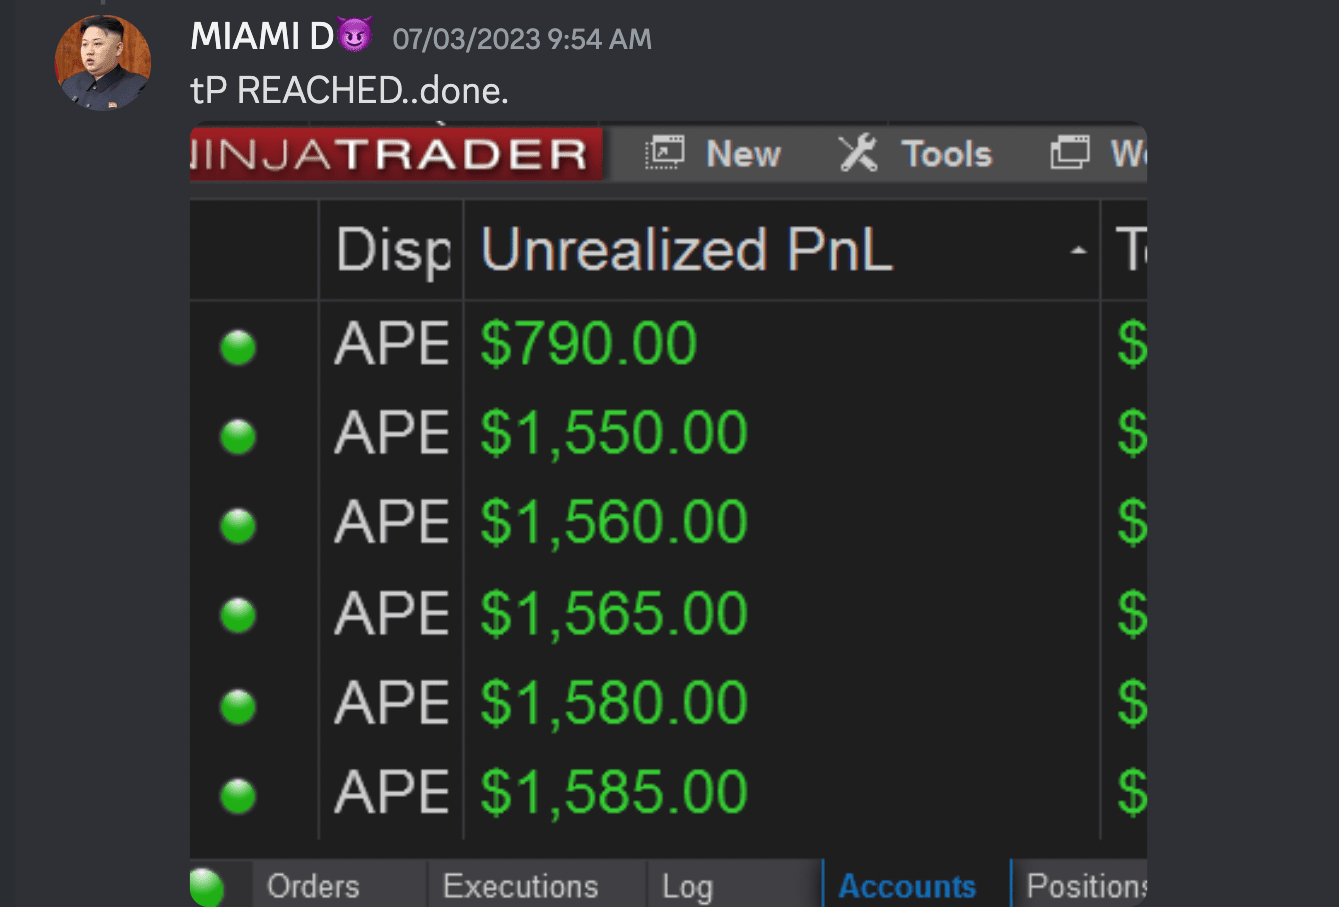1339x907 pixels.
Task: Open the Orders tab
Action: coord(313,886)
